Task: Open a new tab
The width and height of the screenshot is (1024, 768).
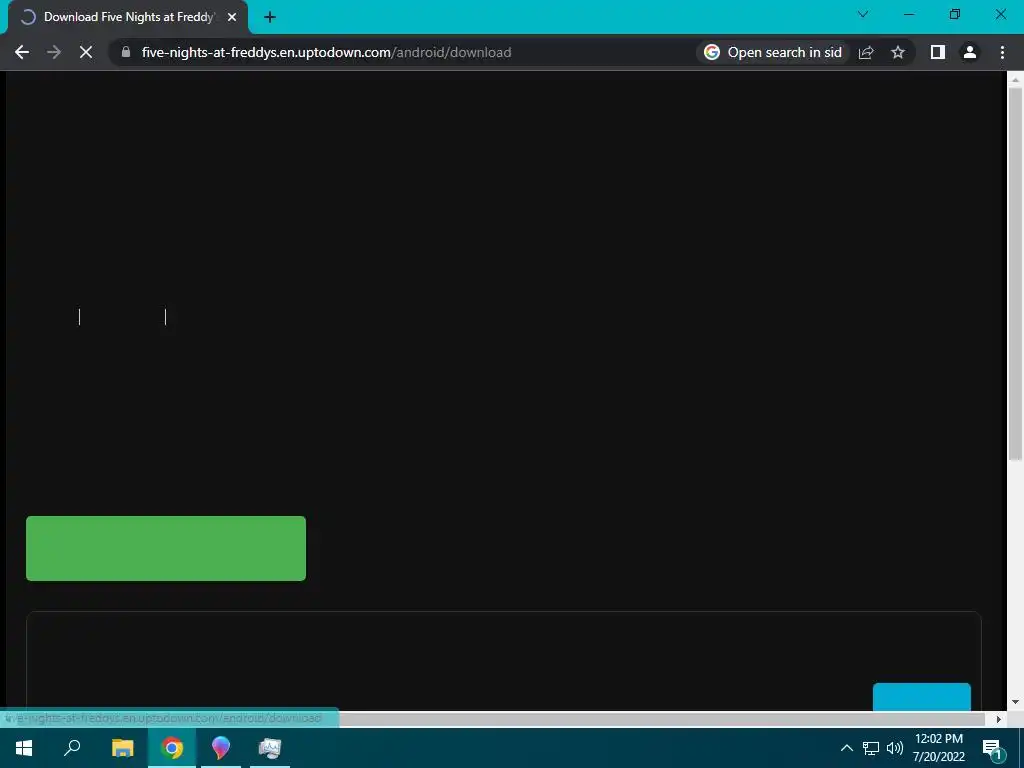Action: 270,17
